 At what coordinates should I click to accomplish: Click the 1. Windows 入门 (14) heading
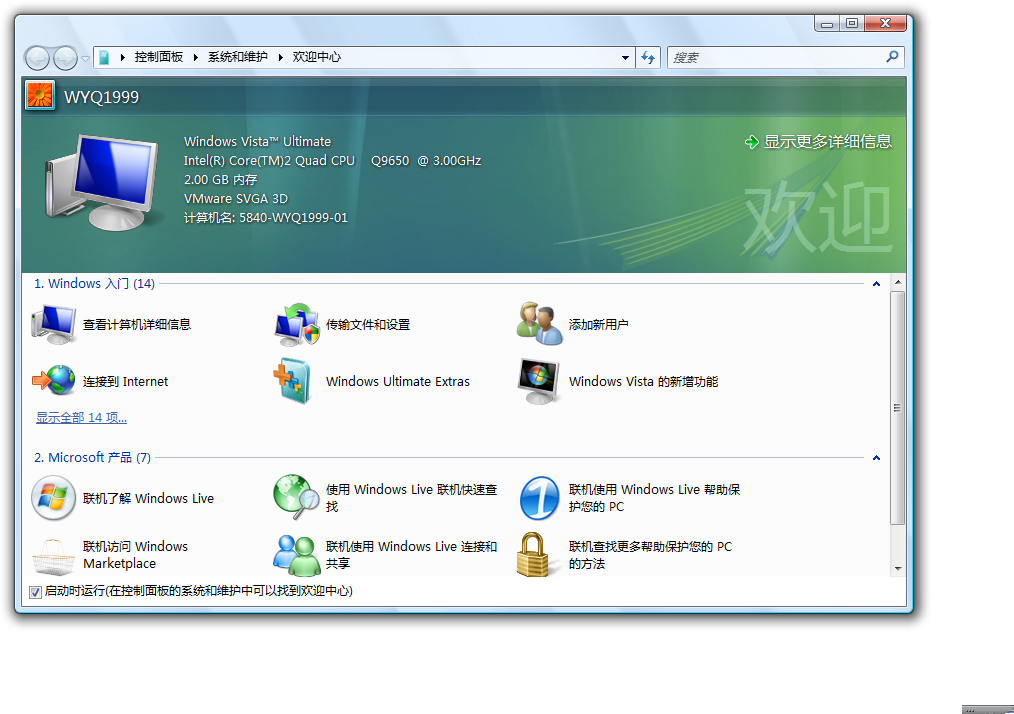click(94, 283)
